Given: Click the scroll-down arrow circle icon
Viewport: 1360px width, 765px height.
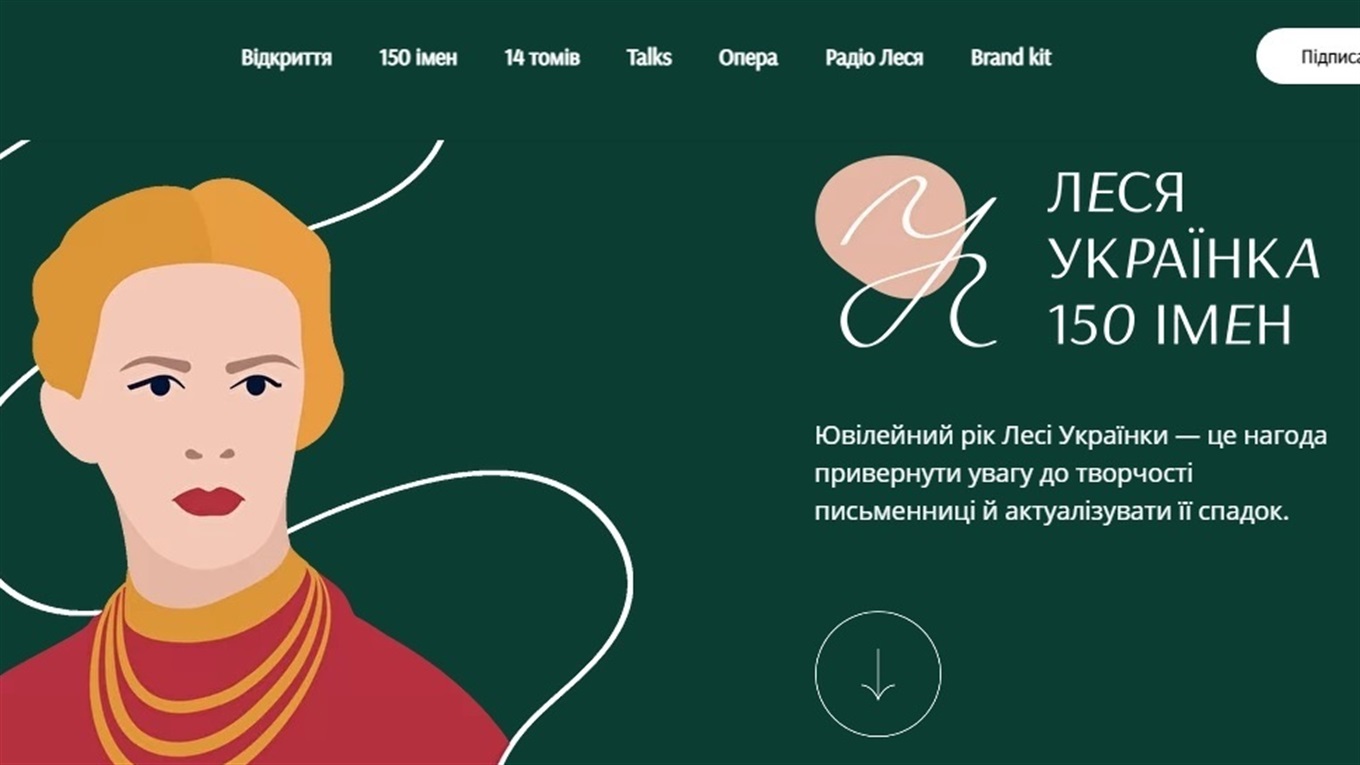Looking at the screenshot, I should click(878, 674).
